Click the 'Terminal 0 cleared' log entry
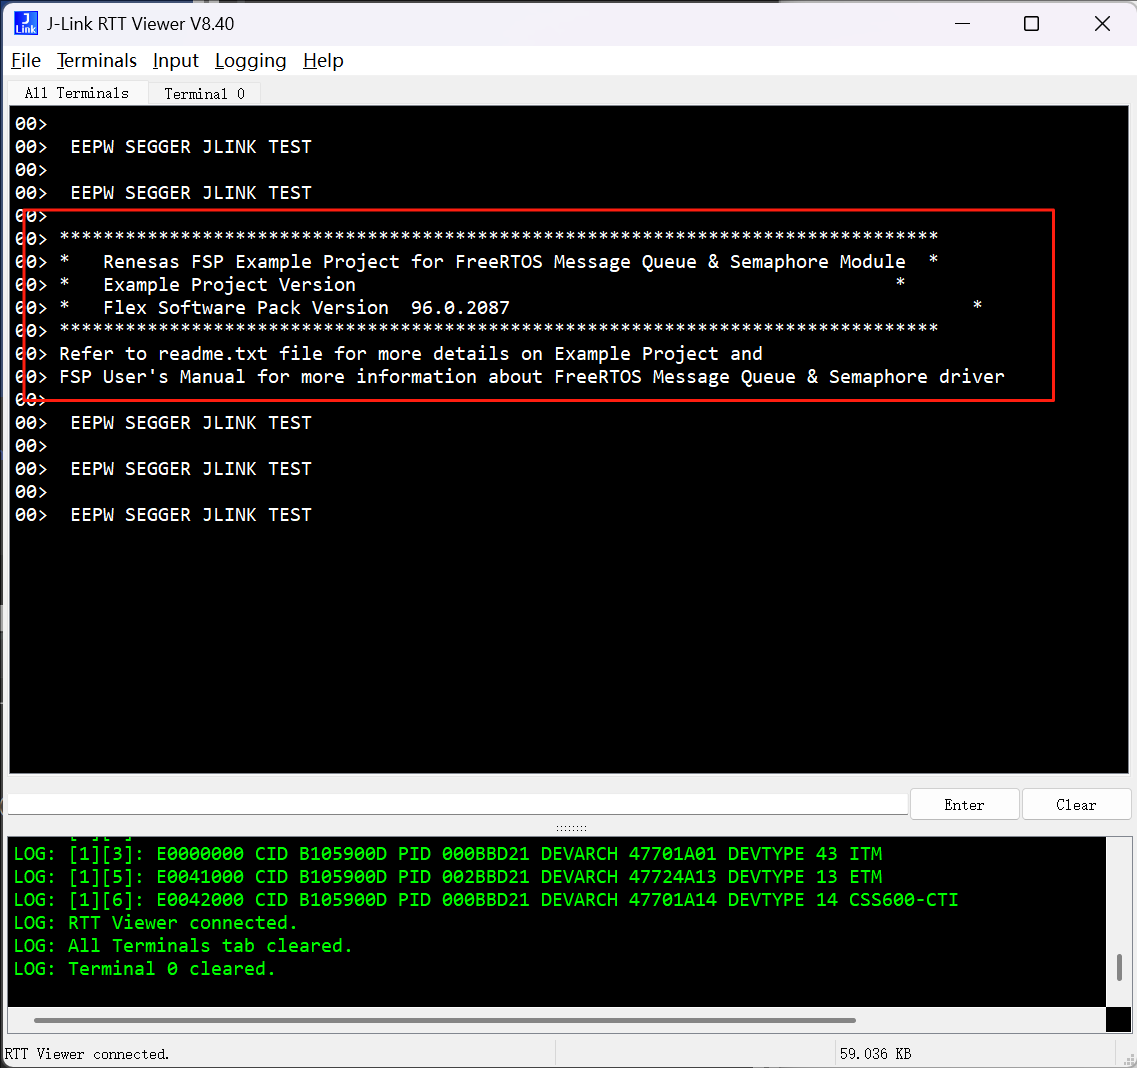The height and width of the screenshot is (1068, 1137). tap(145, 969)
